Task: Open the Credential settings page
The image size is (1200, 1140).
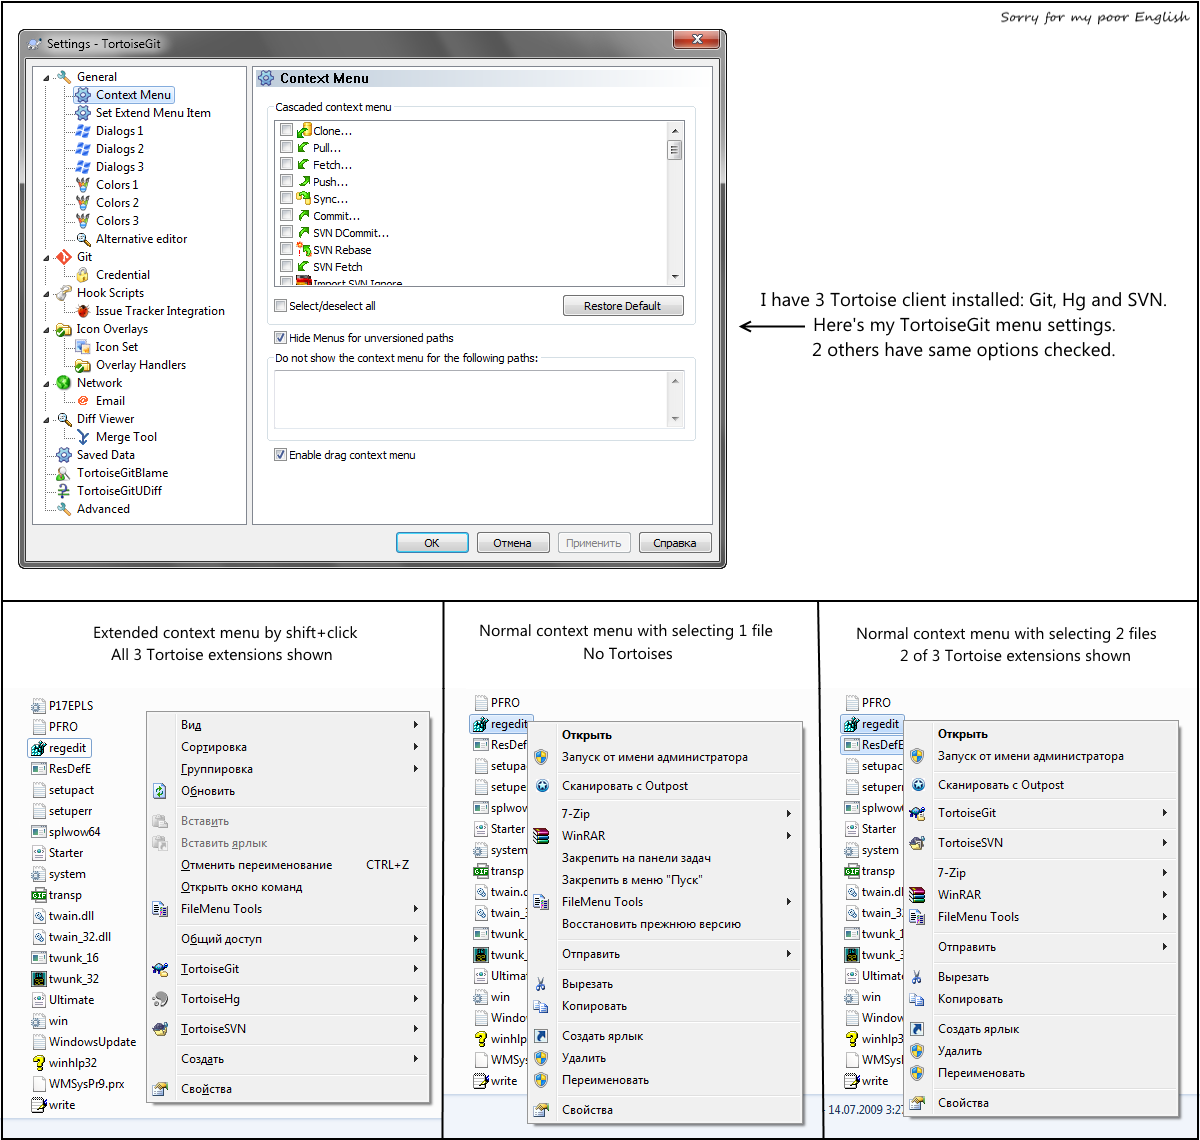Action: click(x=123, y=275)
